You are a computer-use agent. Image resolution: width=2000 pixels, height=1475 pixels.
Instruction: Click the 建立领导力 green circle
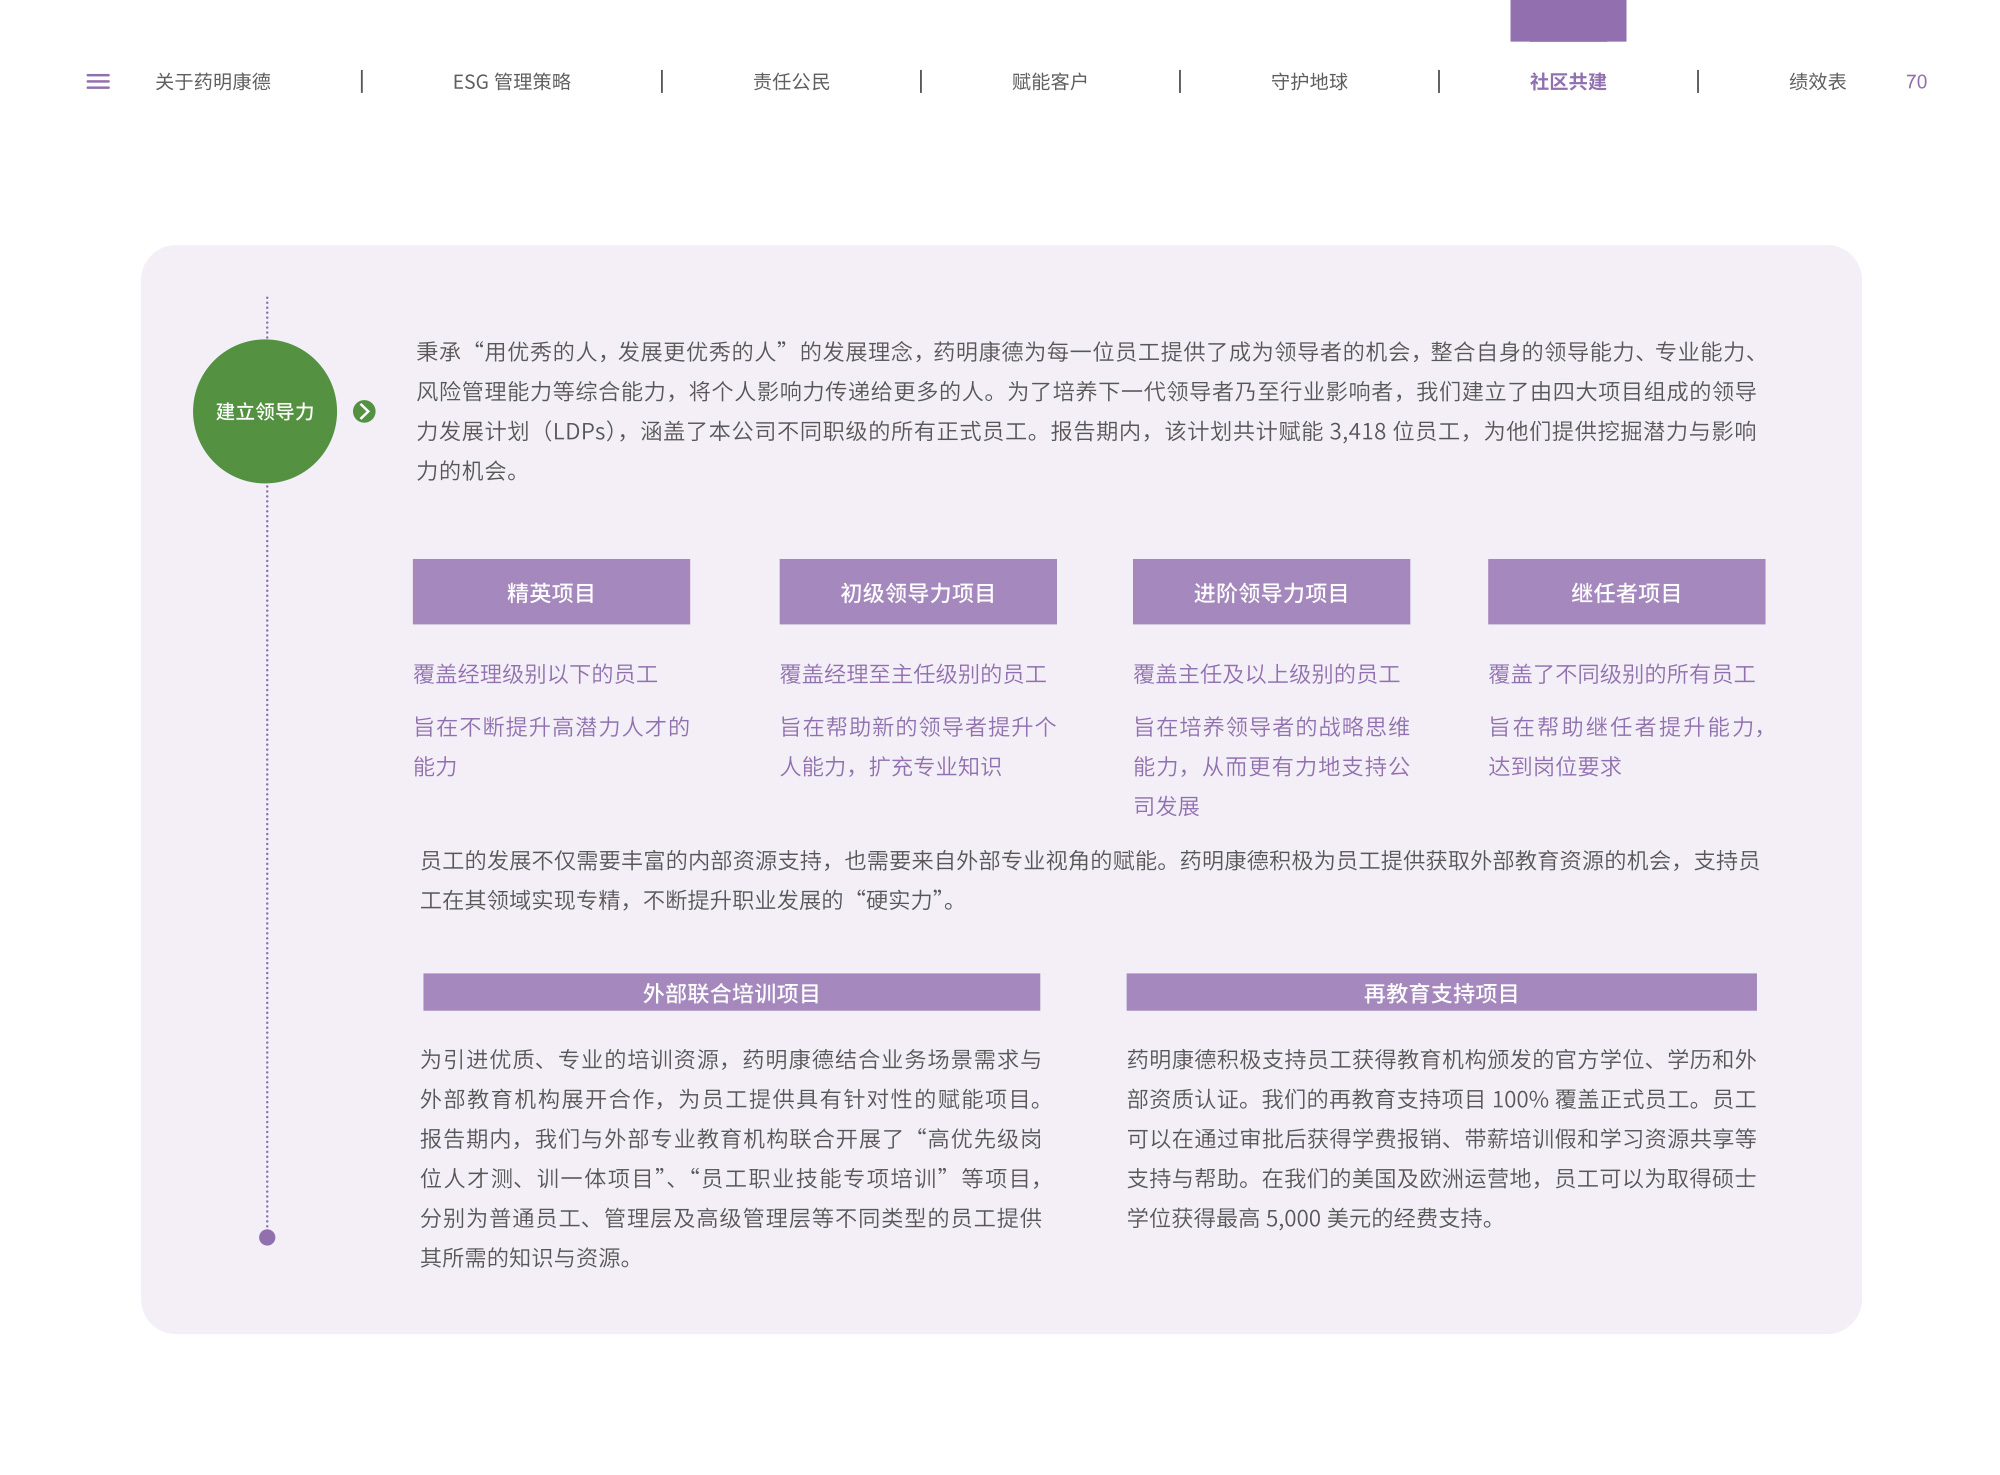[264, 411]
